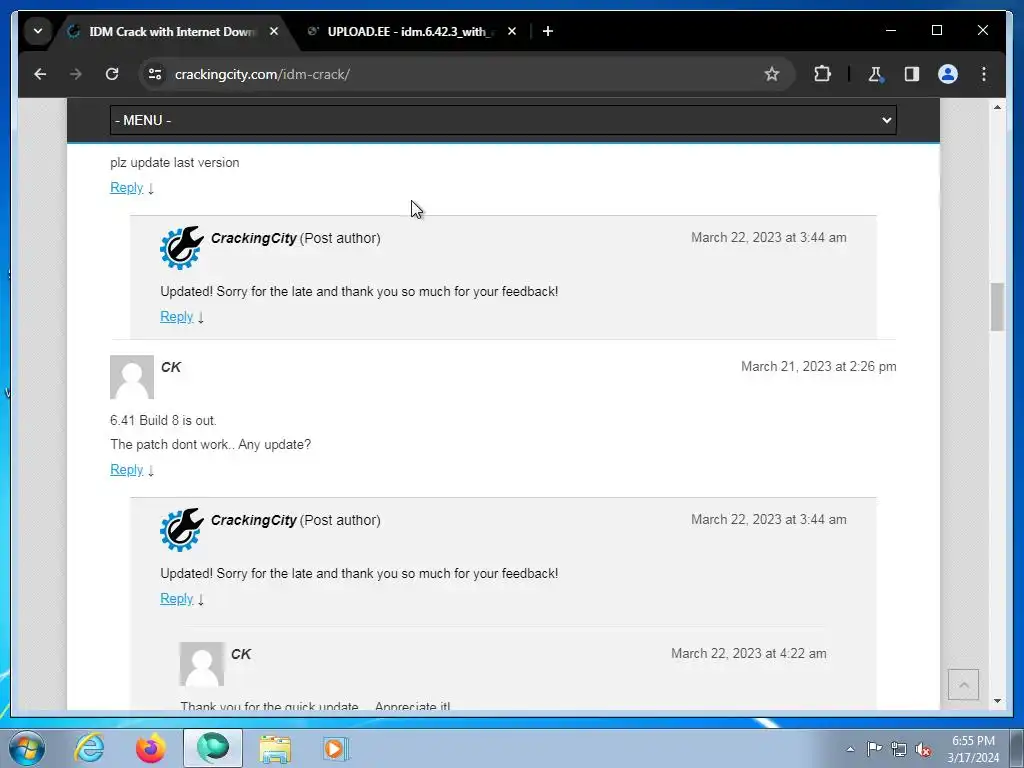Click CK's avatar dated March 21, 2023

pos(132,377)
